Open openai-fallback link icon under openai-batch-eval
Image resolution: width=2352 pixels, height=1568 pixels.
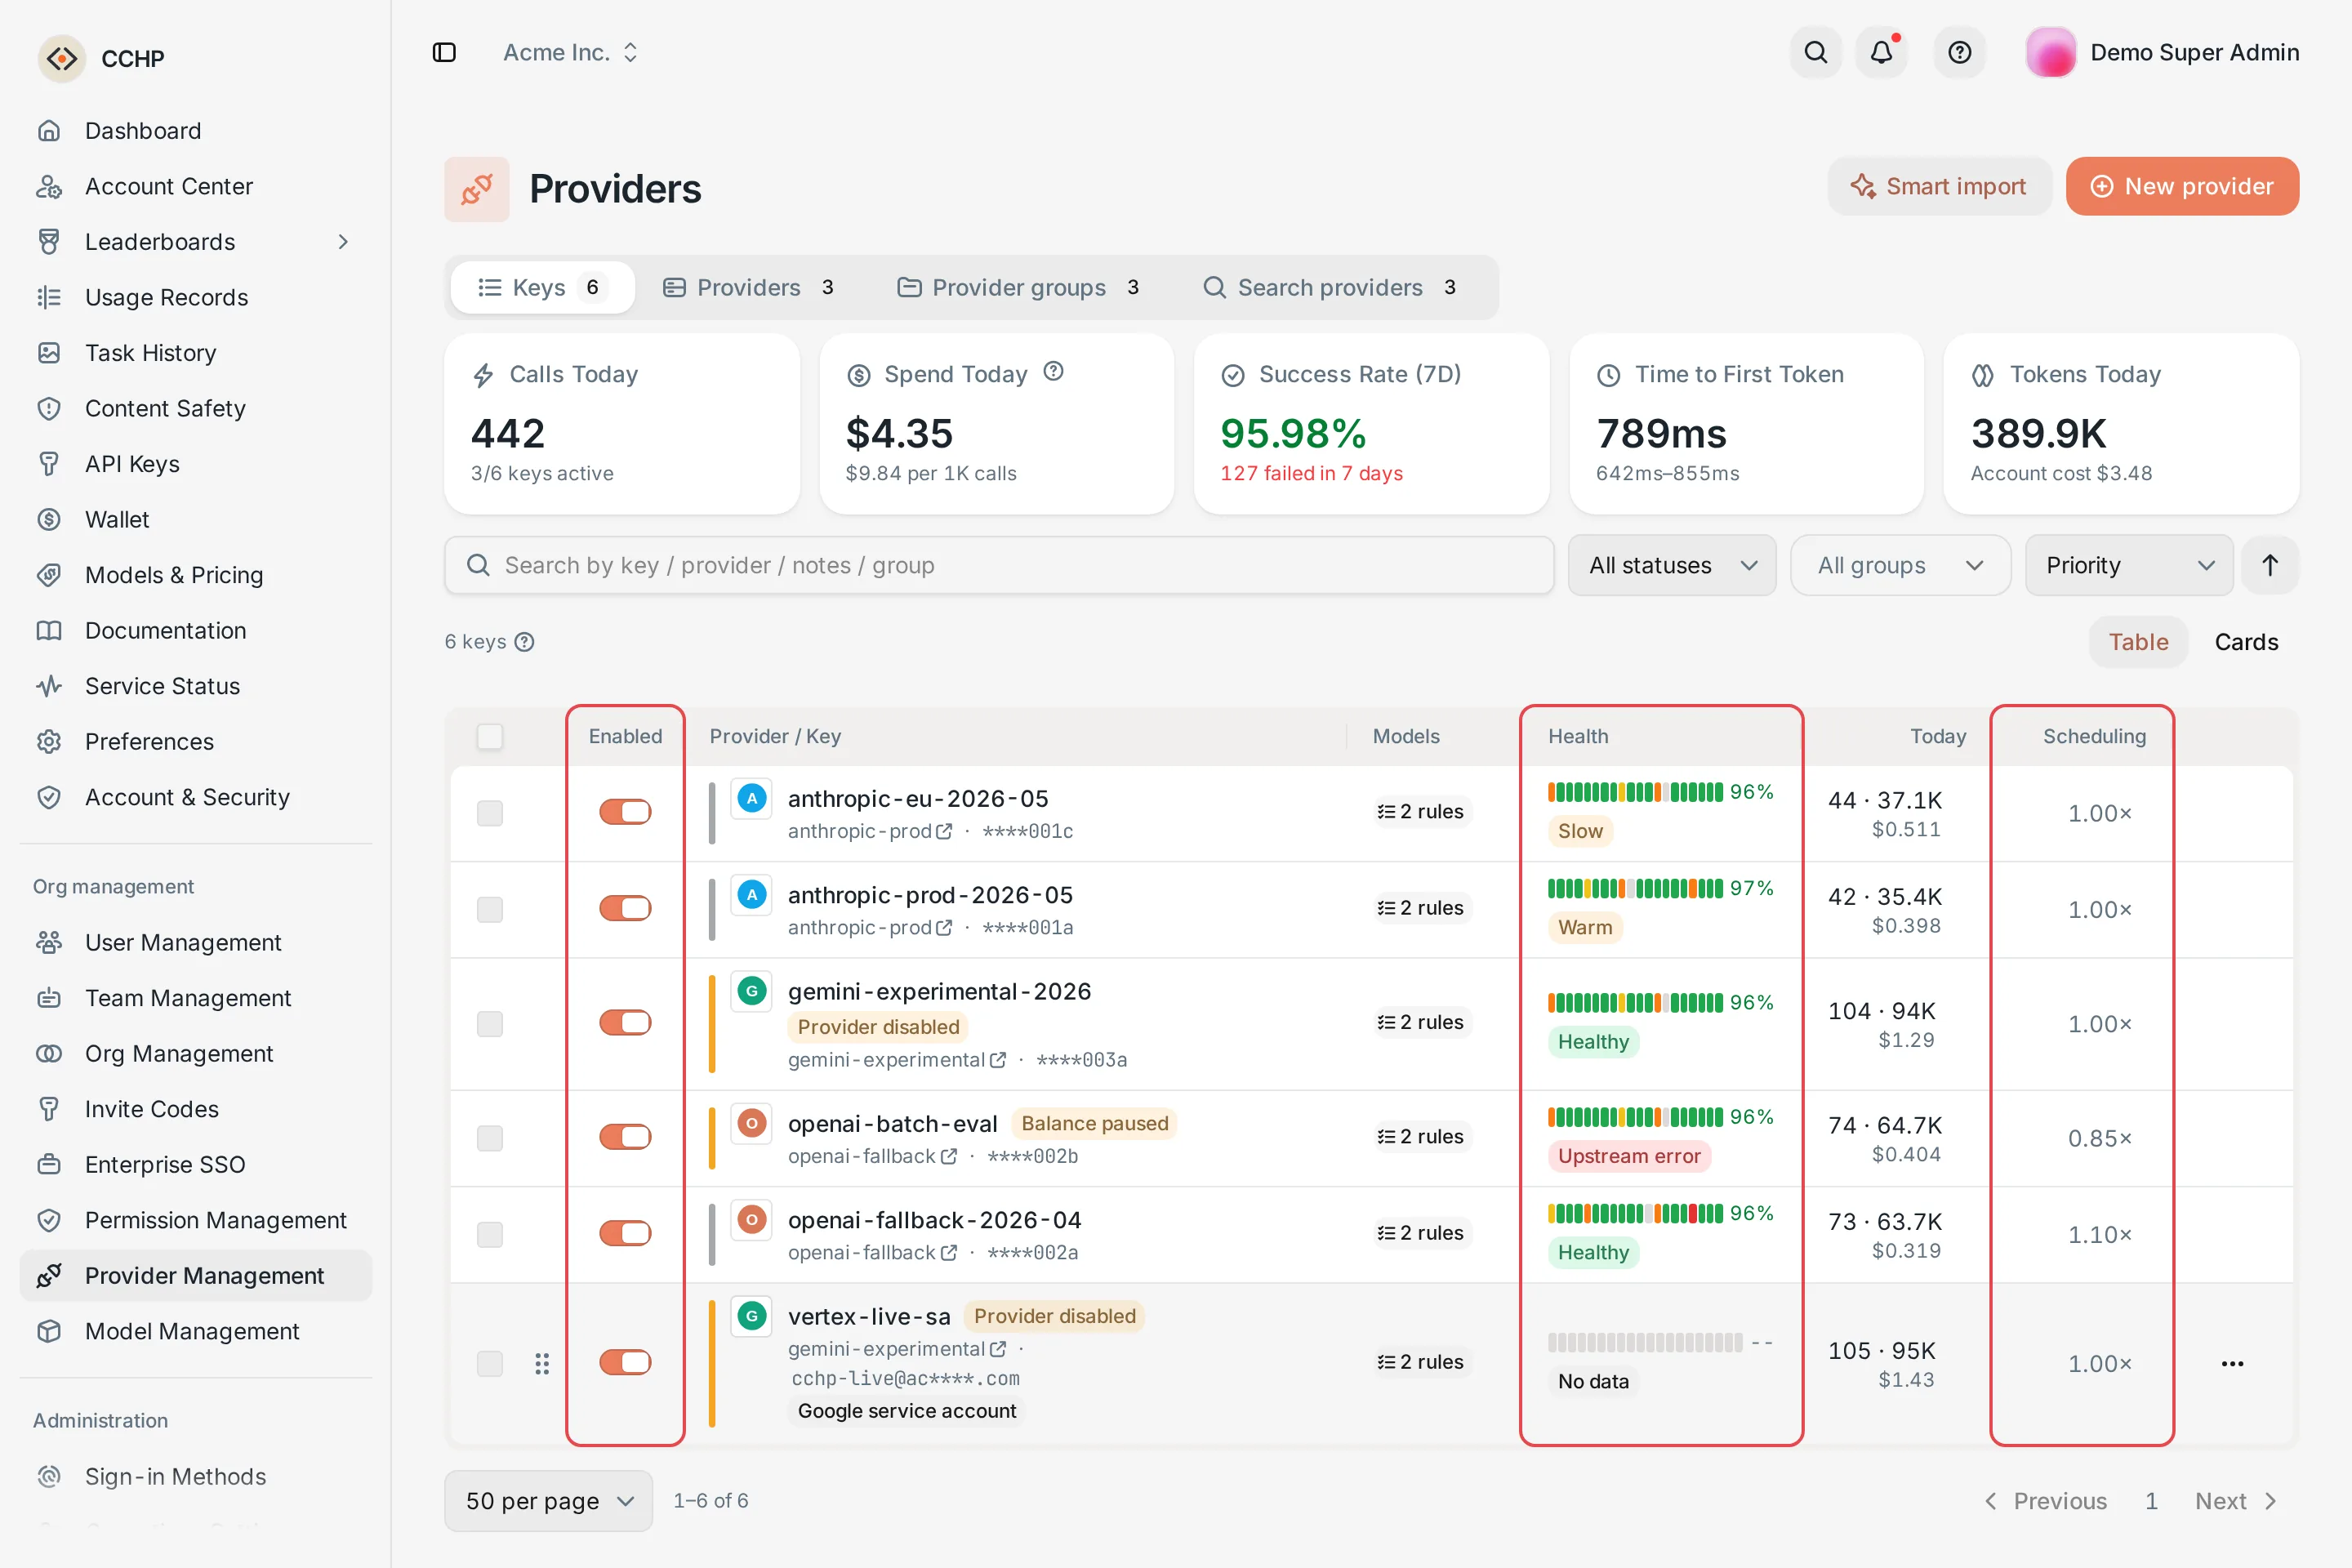(x=949, y=1156)
